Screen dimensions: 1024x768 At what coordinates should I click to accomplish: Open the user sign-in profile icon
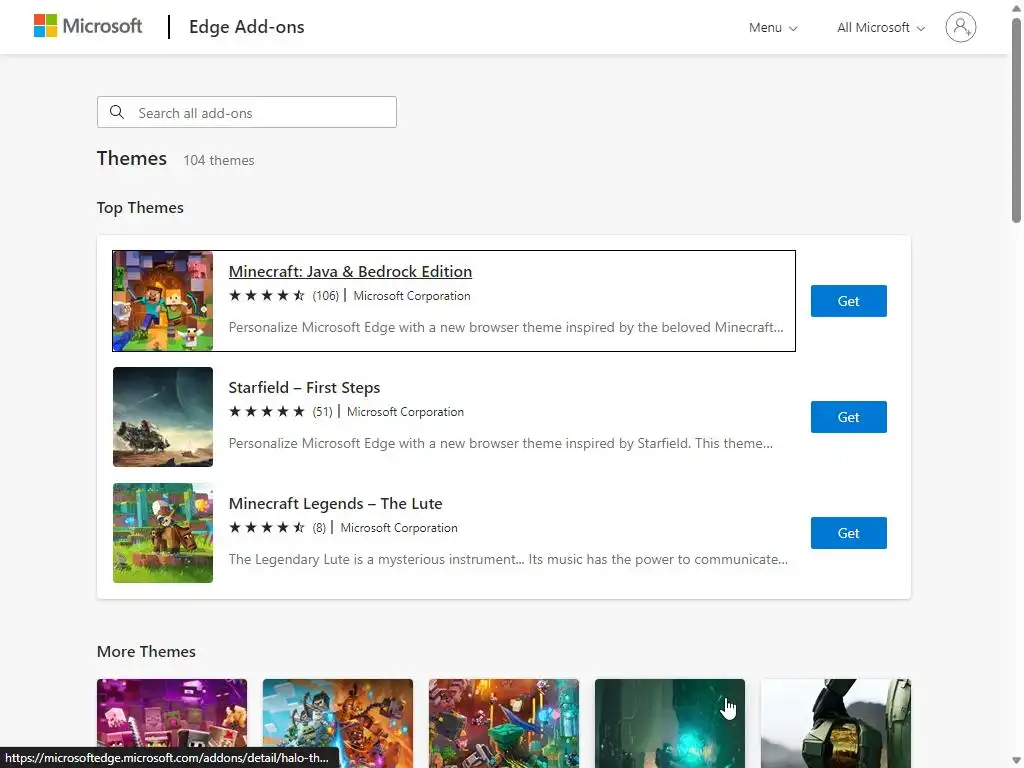click(960, 27)
